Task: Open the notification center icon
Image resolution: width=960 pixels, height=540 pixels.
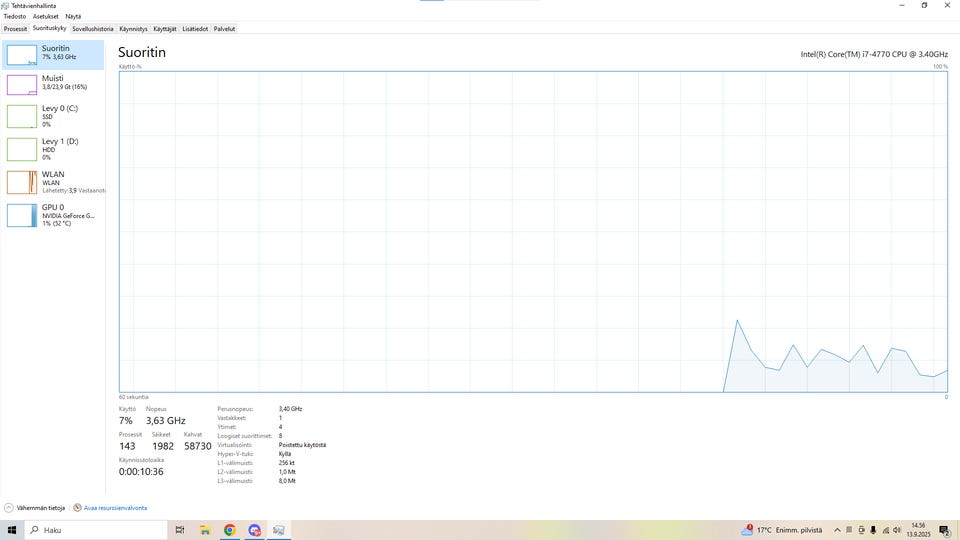Action: pyautogui.click(x=945, y=530)
